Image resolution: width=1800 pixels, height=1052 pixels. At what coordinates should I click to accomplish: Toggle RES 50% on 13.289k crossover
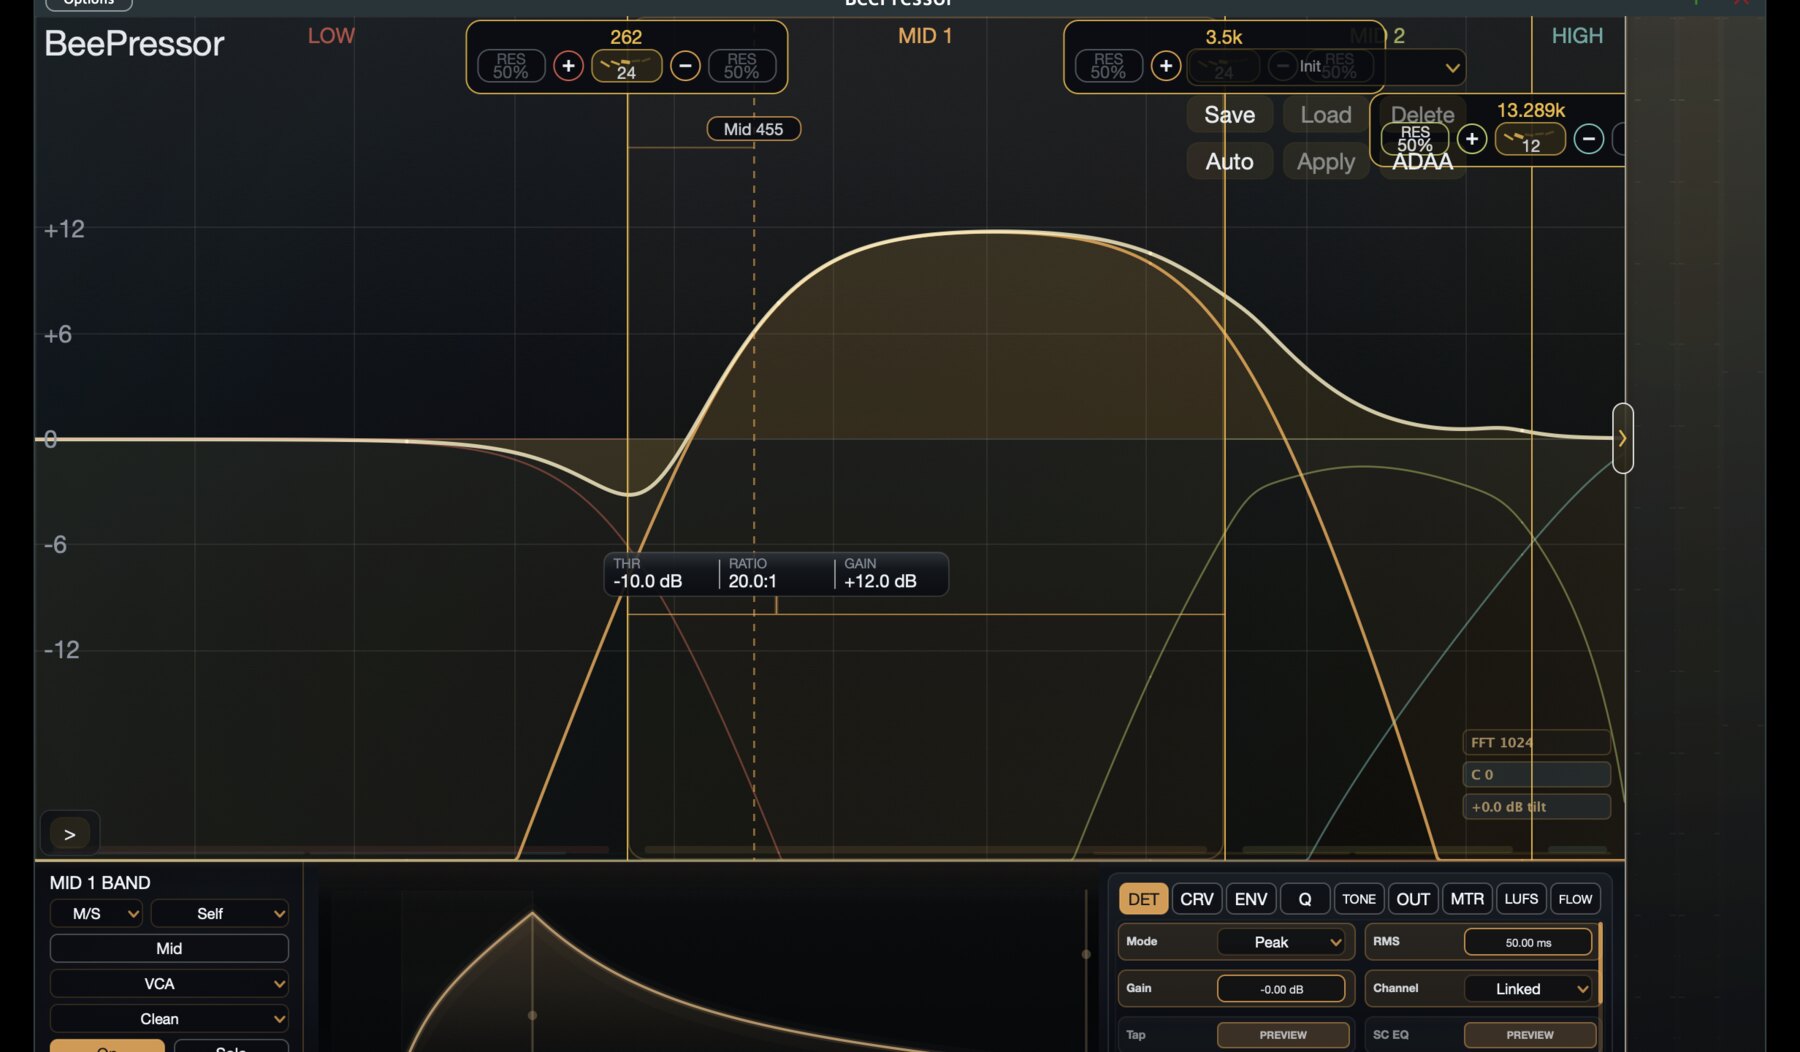[1415, 139]
